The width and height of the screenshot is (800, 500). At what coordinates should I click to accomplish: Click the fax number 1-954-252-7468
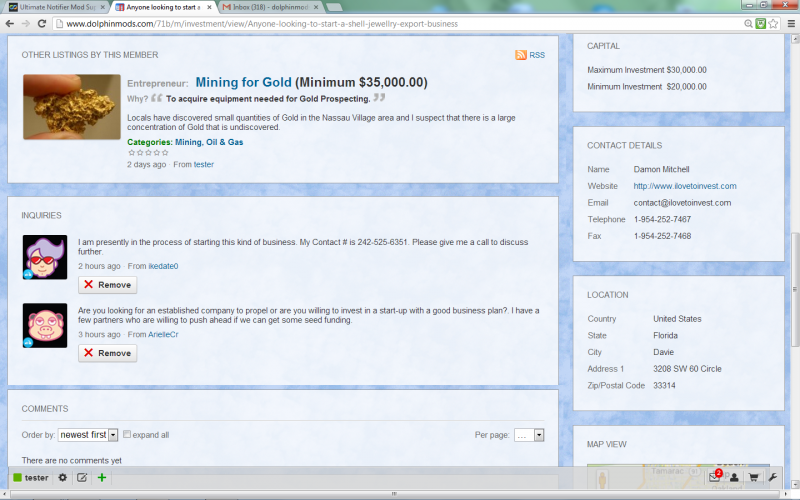point(662,236)
